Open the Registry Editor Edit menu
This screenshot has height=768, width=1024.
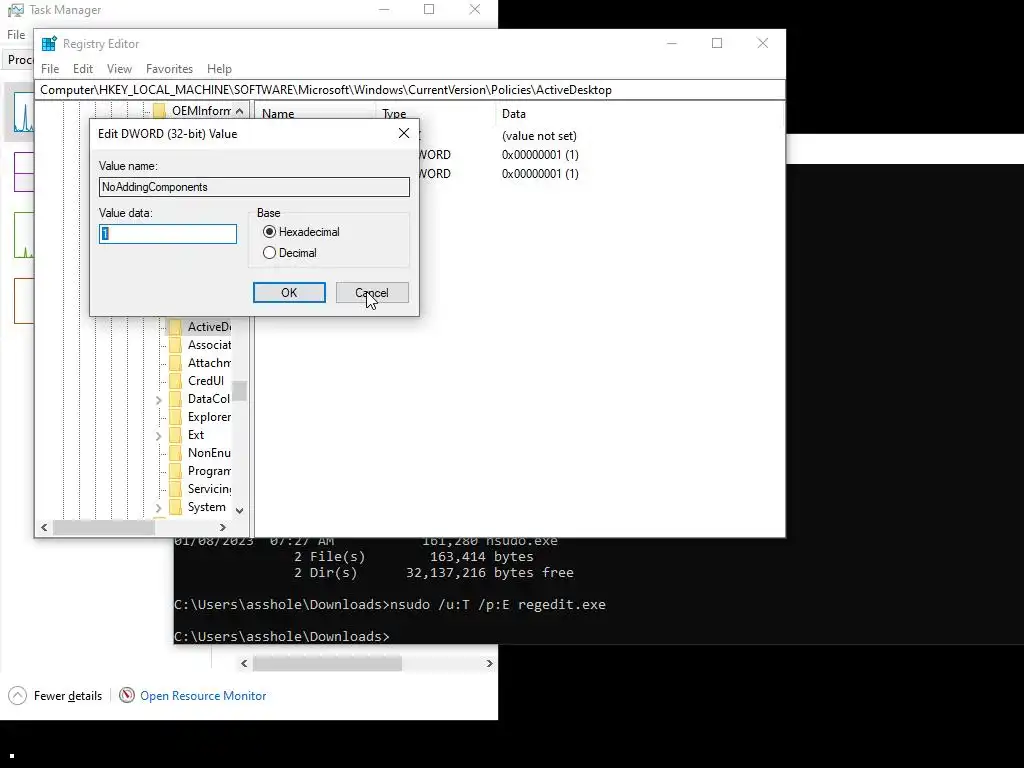pos(82,69)
